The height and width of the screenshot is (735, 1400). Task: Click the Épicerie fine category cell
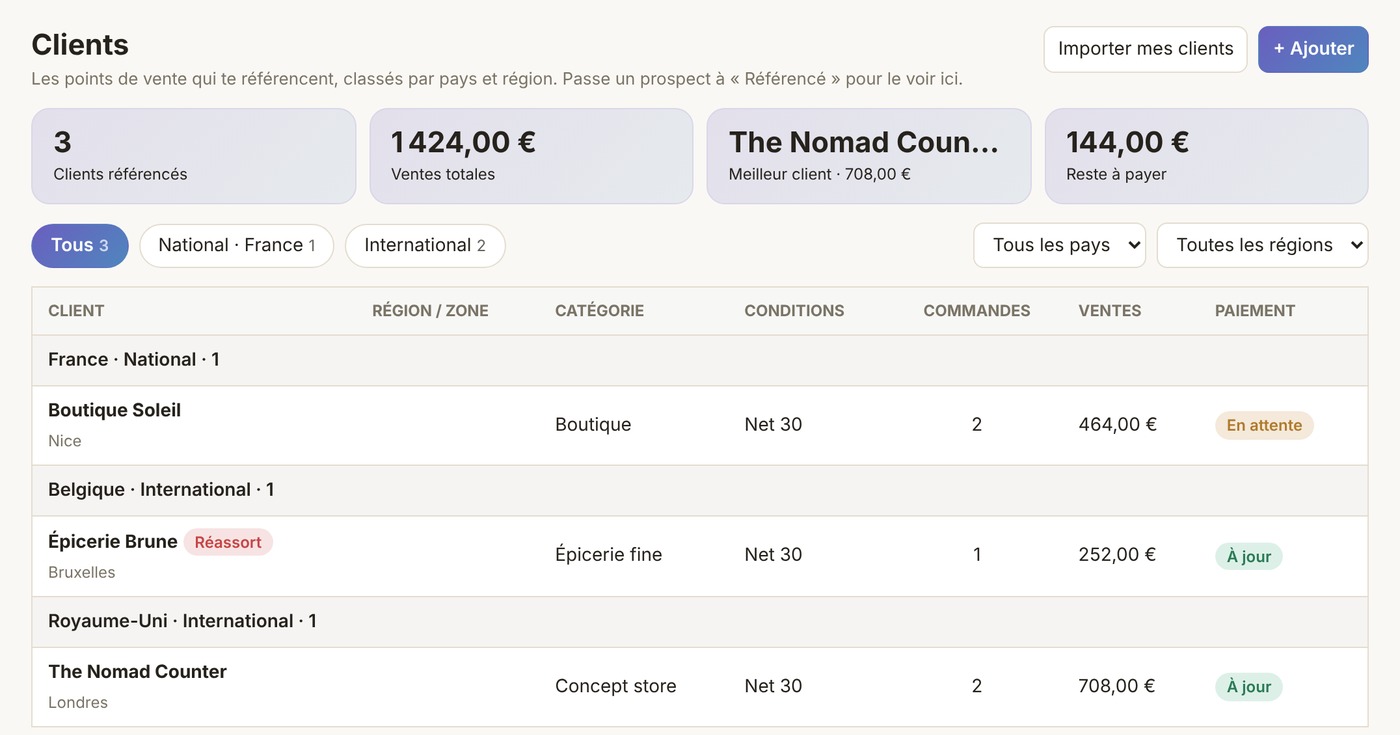pyautogui.click(x=608, y=555)
